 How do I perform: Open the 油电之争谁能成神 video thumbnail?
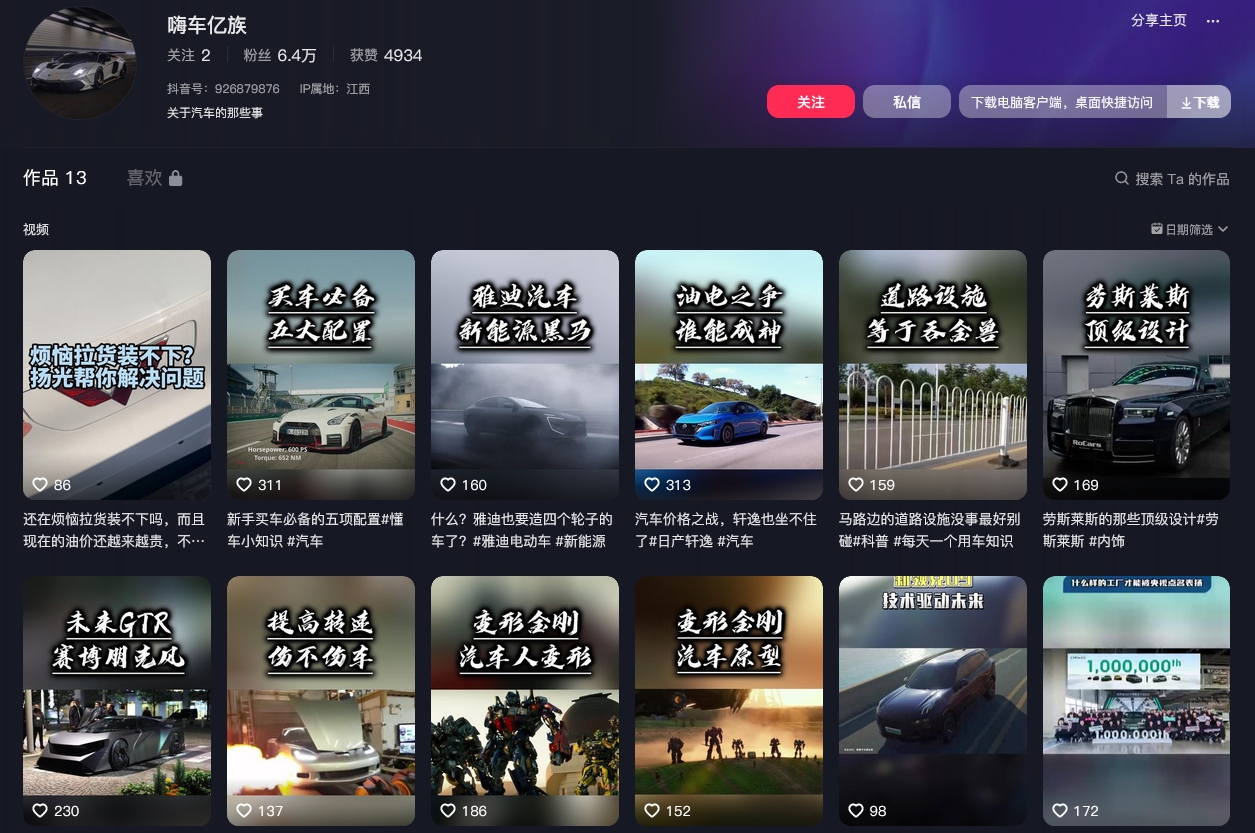point(729,375)
